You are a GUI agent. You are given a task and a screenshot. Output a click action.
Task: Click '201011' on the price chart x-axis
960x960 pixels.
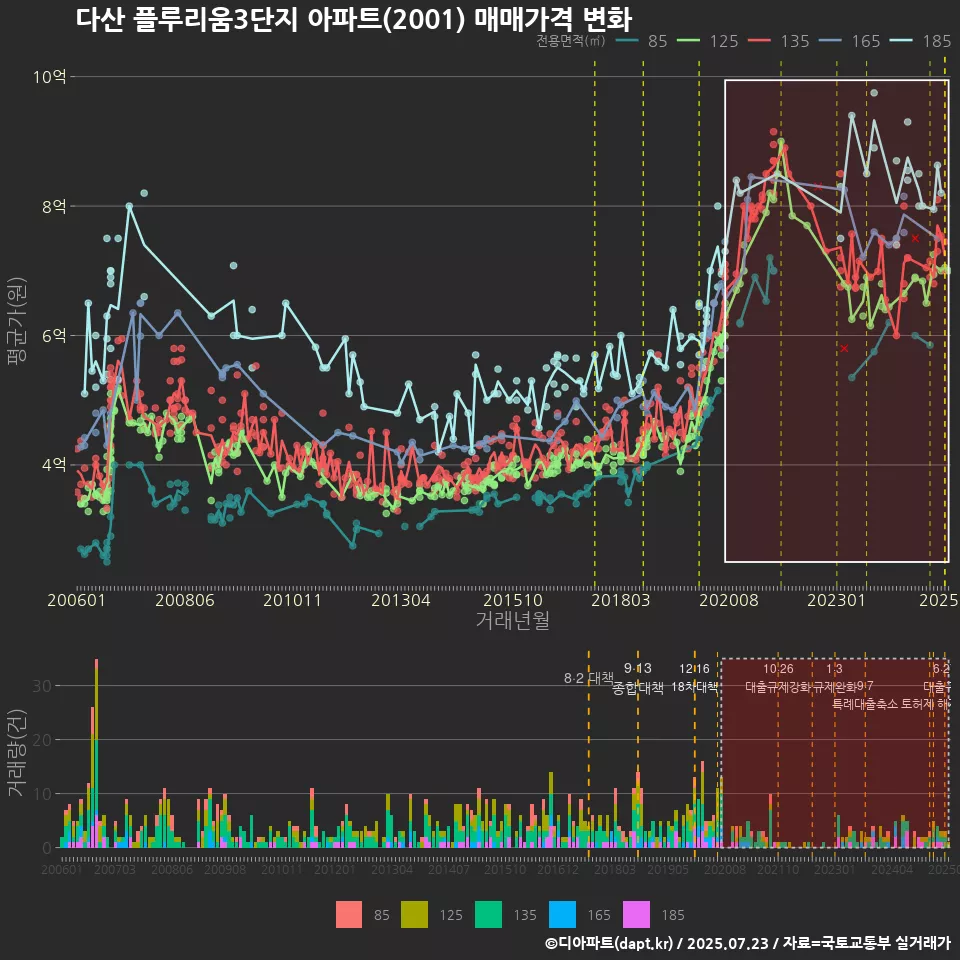(293, 600)
